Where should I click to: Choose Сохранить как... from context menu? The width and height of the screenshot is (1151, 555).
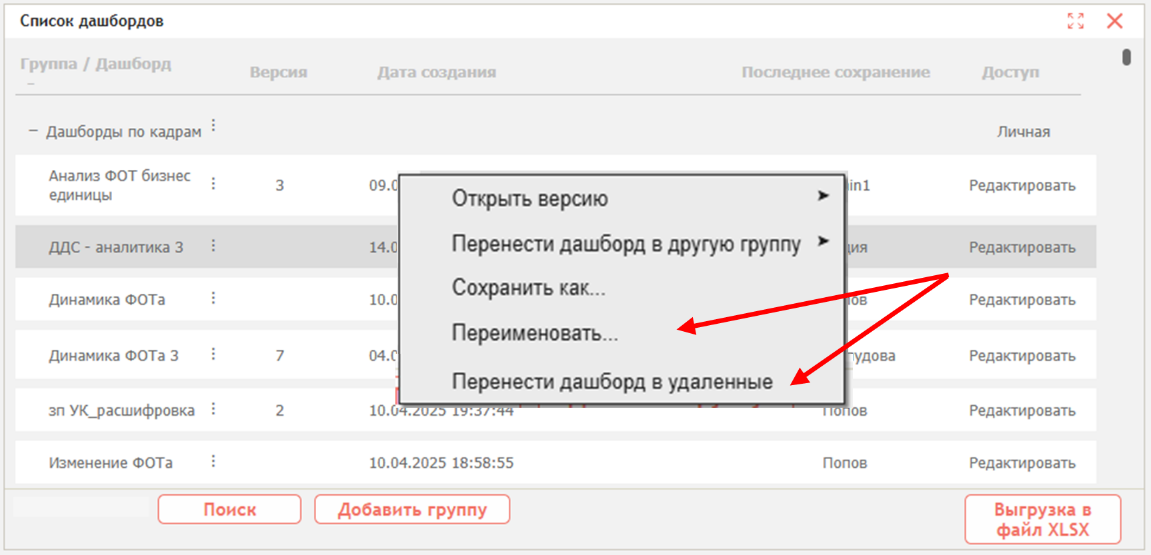point(529,287)
